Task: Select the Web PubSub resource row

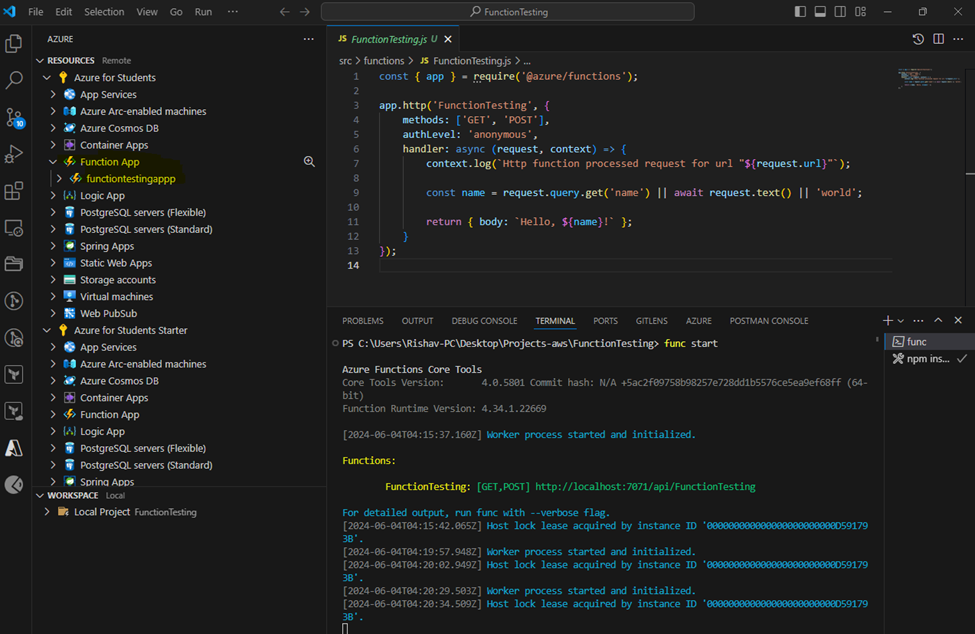Action: pyautogui.click(x=179, y=313)
